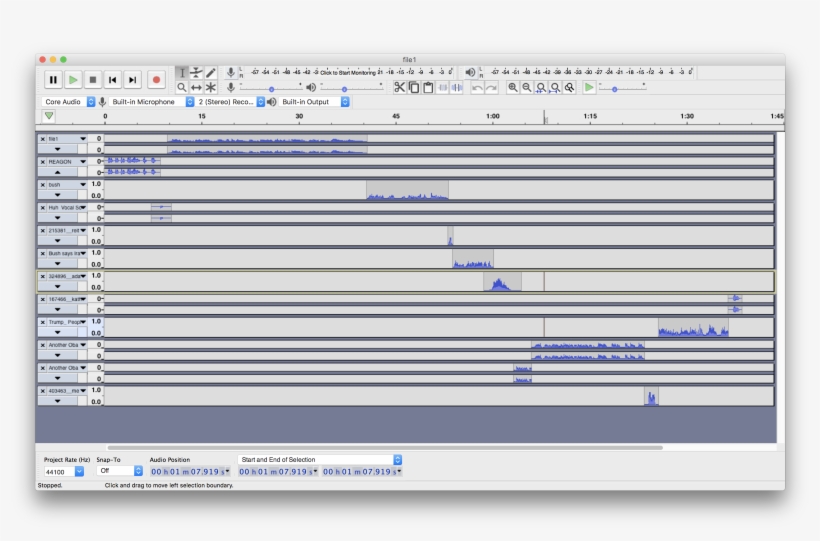
Task: Click Fit project to width icon
Action: tap(555, 87)
